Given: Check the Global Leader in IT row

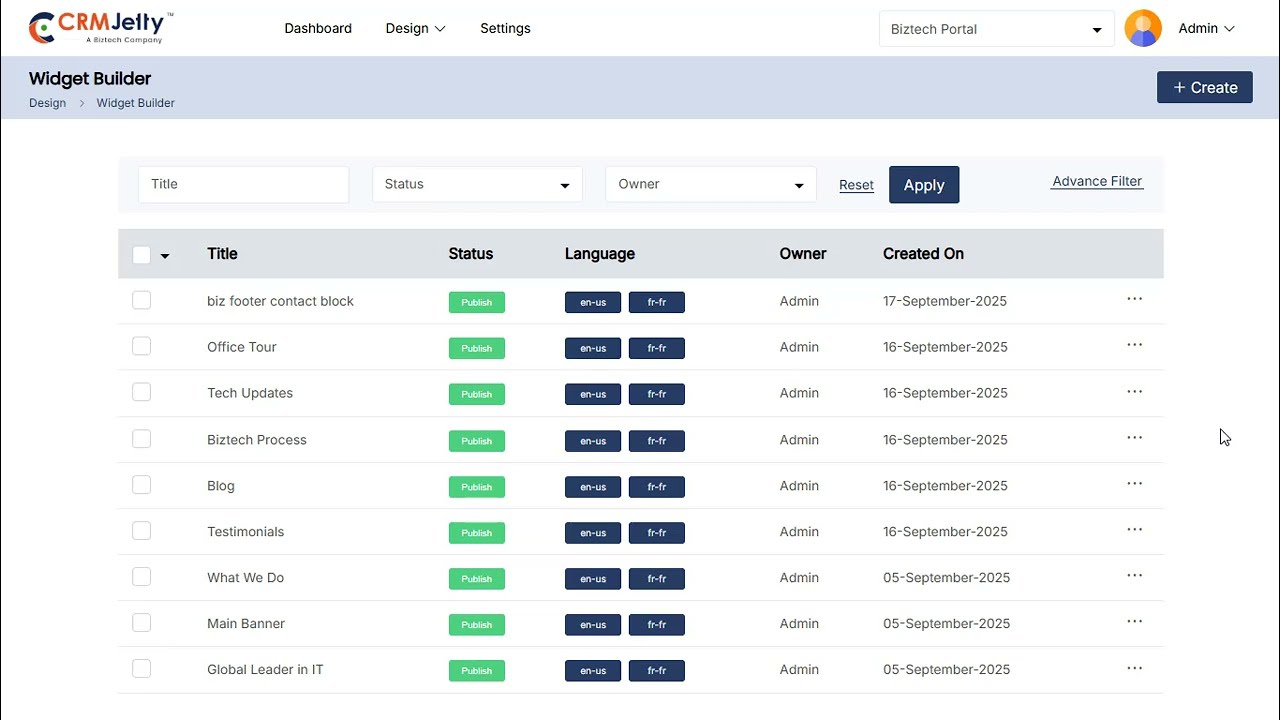Looking at the screenshot, I should click(141, 669).
